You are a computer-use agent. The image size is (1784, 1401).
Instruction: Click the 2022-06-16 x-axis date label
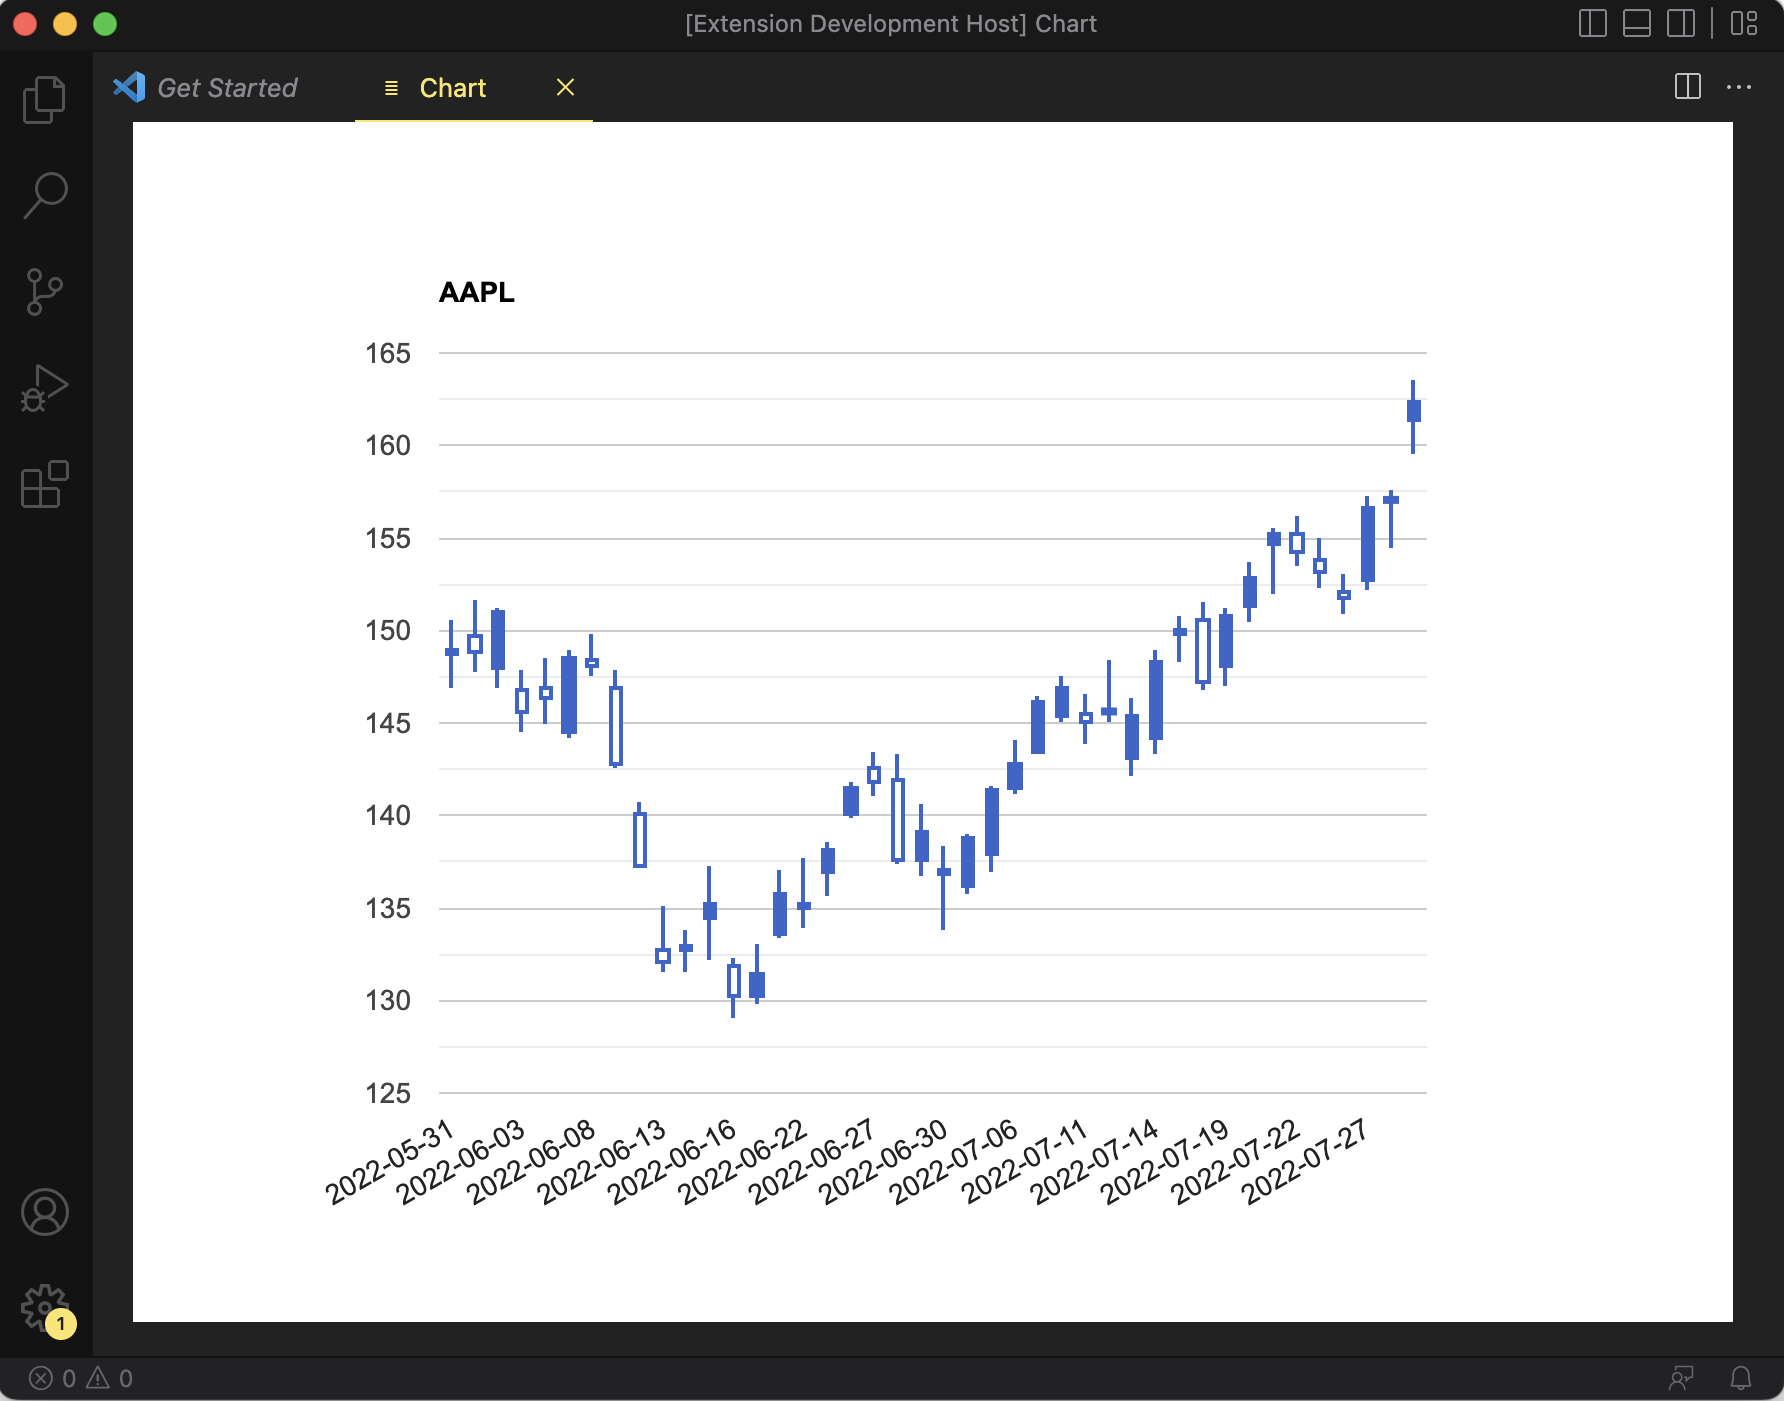(673, 1162)
